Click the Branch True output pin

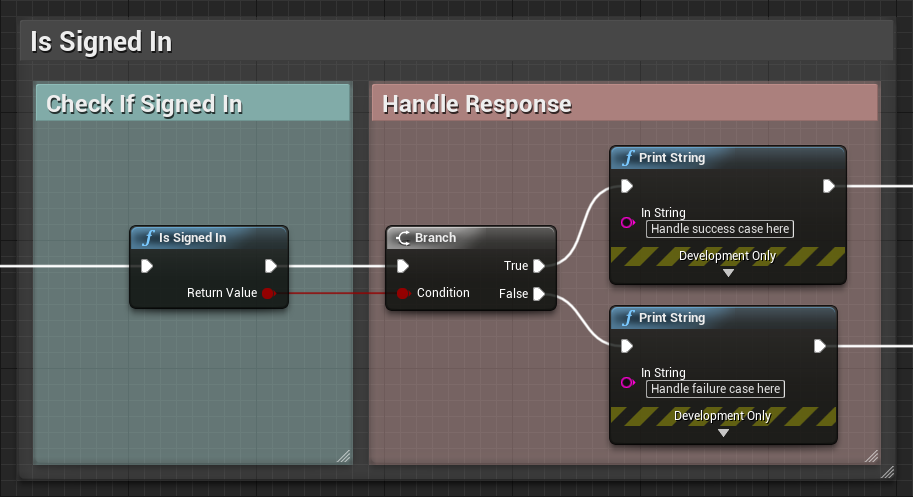click(539, 266)
